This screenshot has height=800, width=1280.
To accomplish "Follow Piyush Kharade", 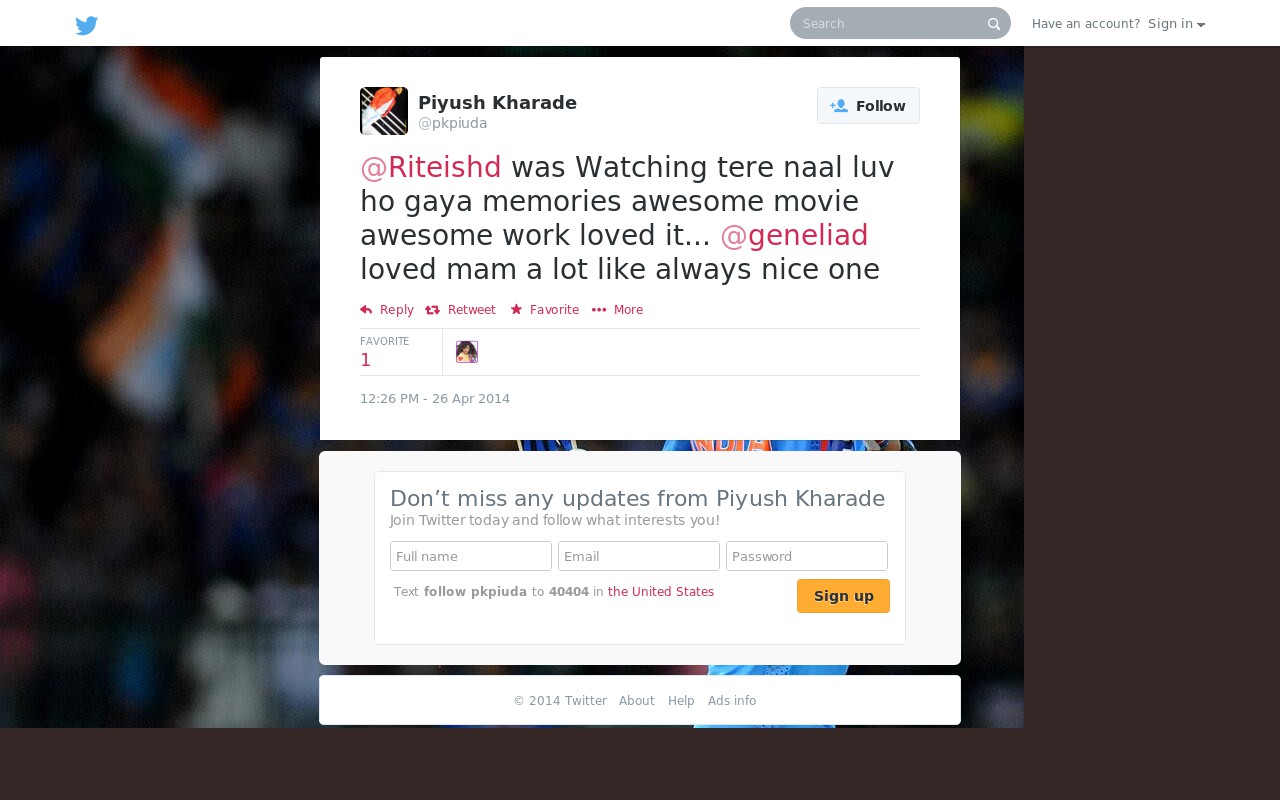I will (868, 106).
